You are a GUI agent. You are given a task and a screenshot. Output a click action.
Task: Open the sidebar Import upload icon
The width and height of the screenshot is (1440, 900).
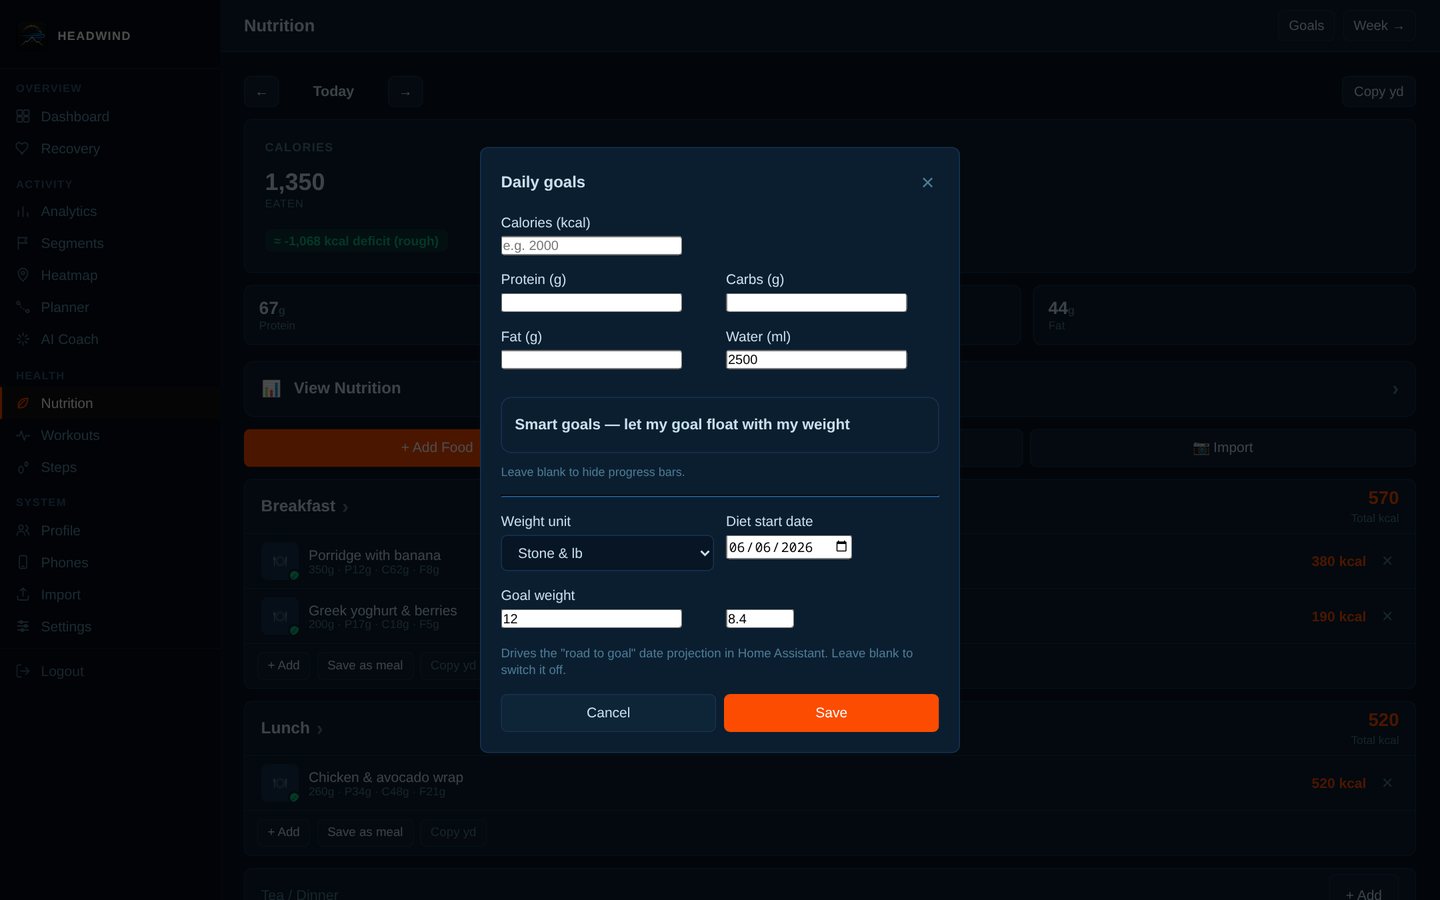[x=23, y=594]
